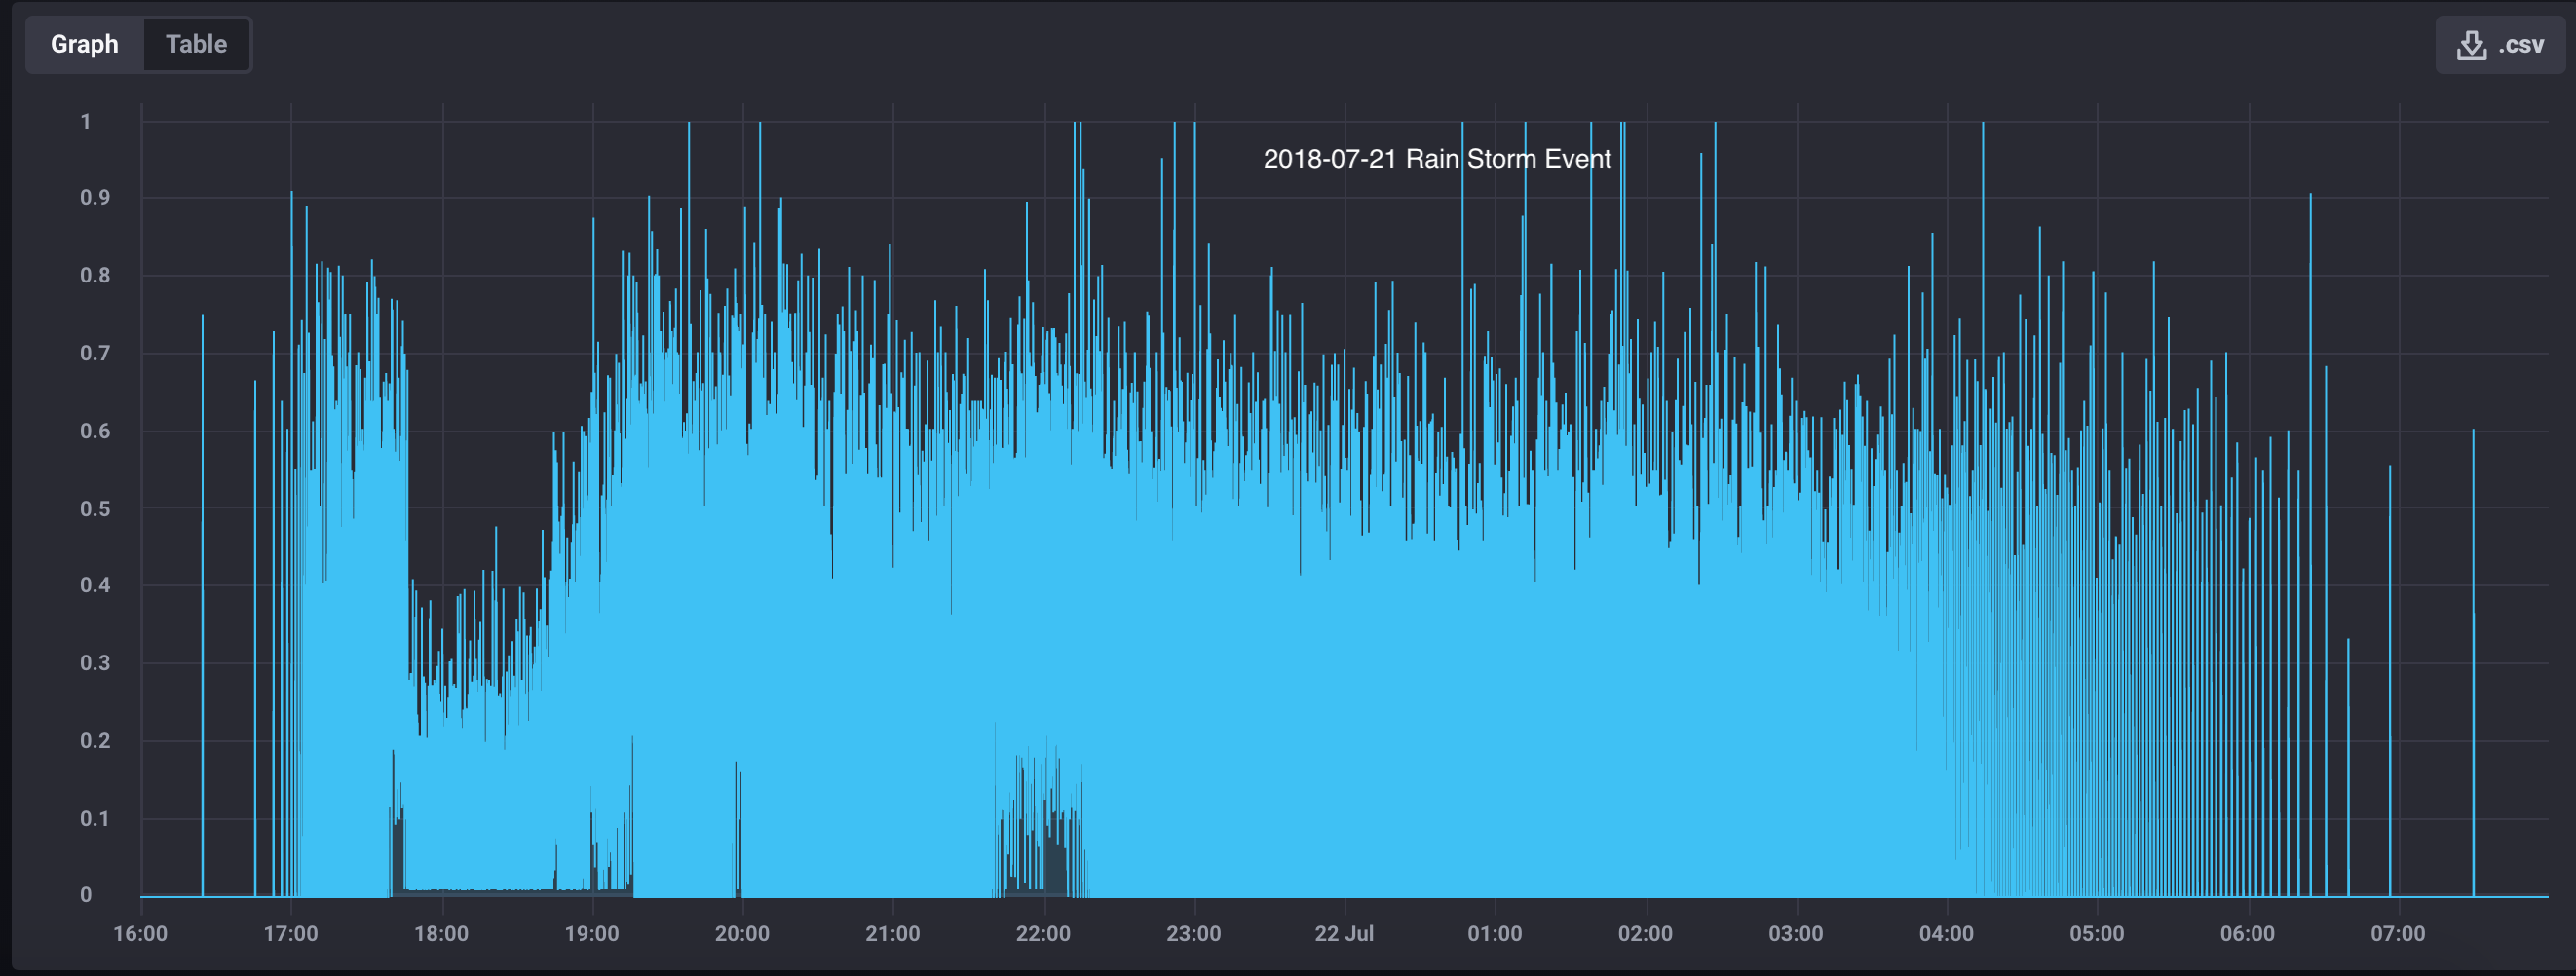
Task: Click the 02:00 time axis label
Action: coord(1646,934)
